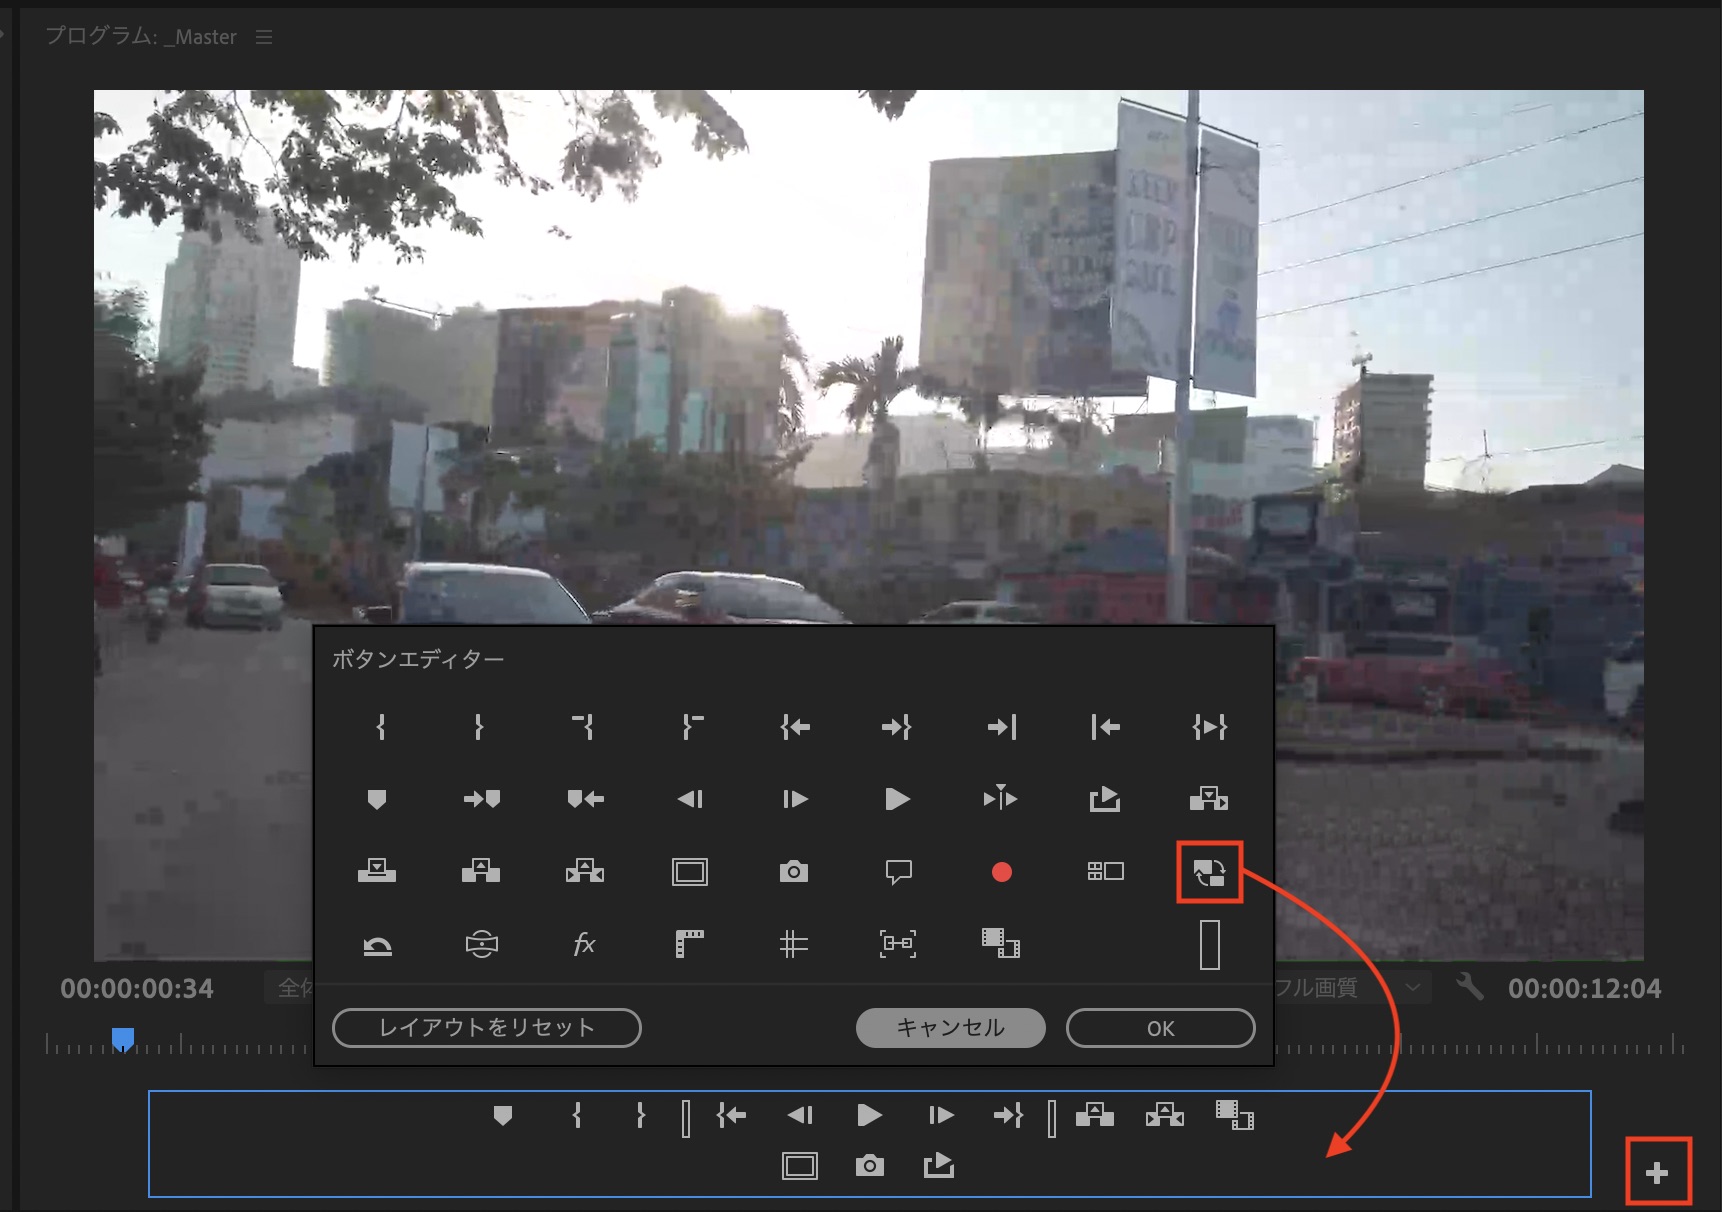Select the Go to Previous Marker icon

pos(586,799)
